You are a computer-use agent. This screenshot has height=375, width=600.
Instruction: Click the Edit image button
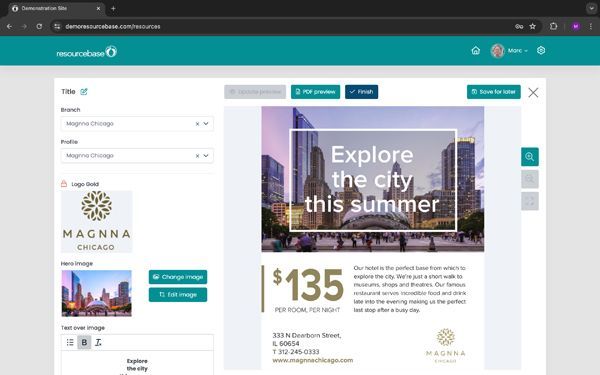[178, 295]
